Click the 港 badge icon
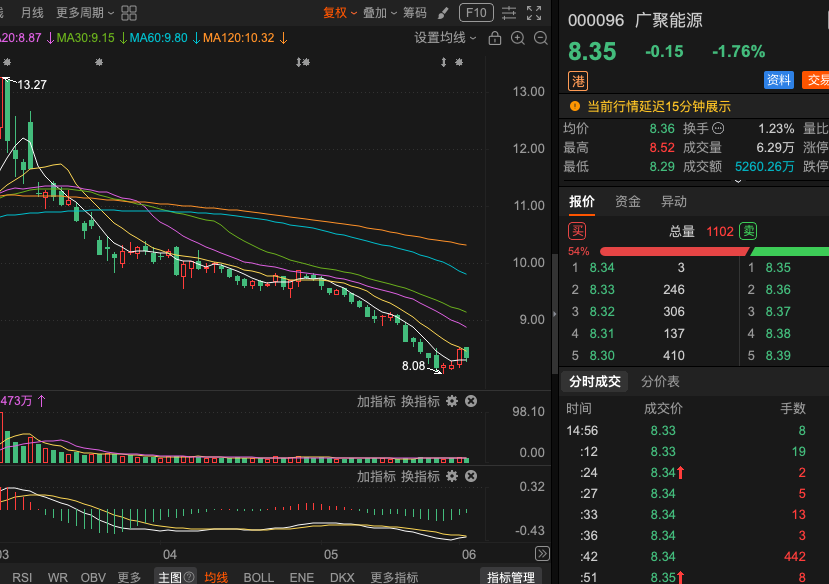This screenshot has height=584, width=829. (578, 81)
